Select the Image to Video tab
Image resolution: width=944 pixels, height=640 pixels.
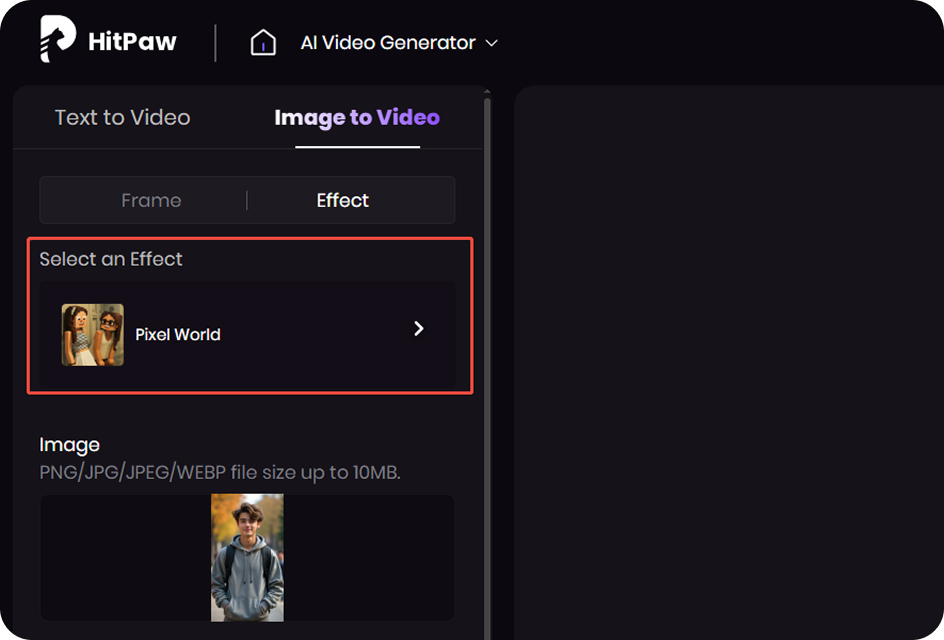point(357,117)
